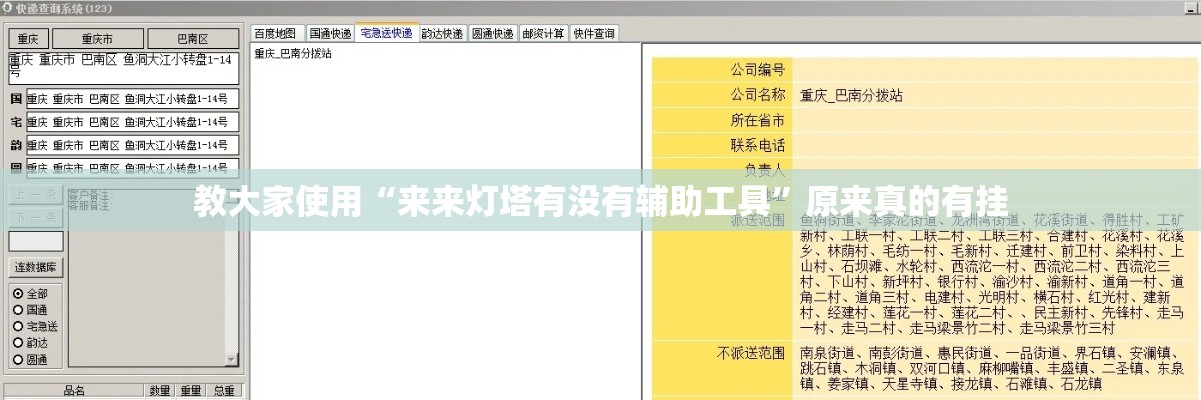
Task: Click the 公司编号 label cell
Action: pos(722,70)
